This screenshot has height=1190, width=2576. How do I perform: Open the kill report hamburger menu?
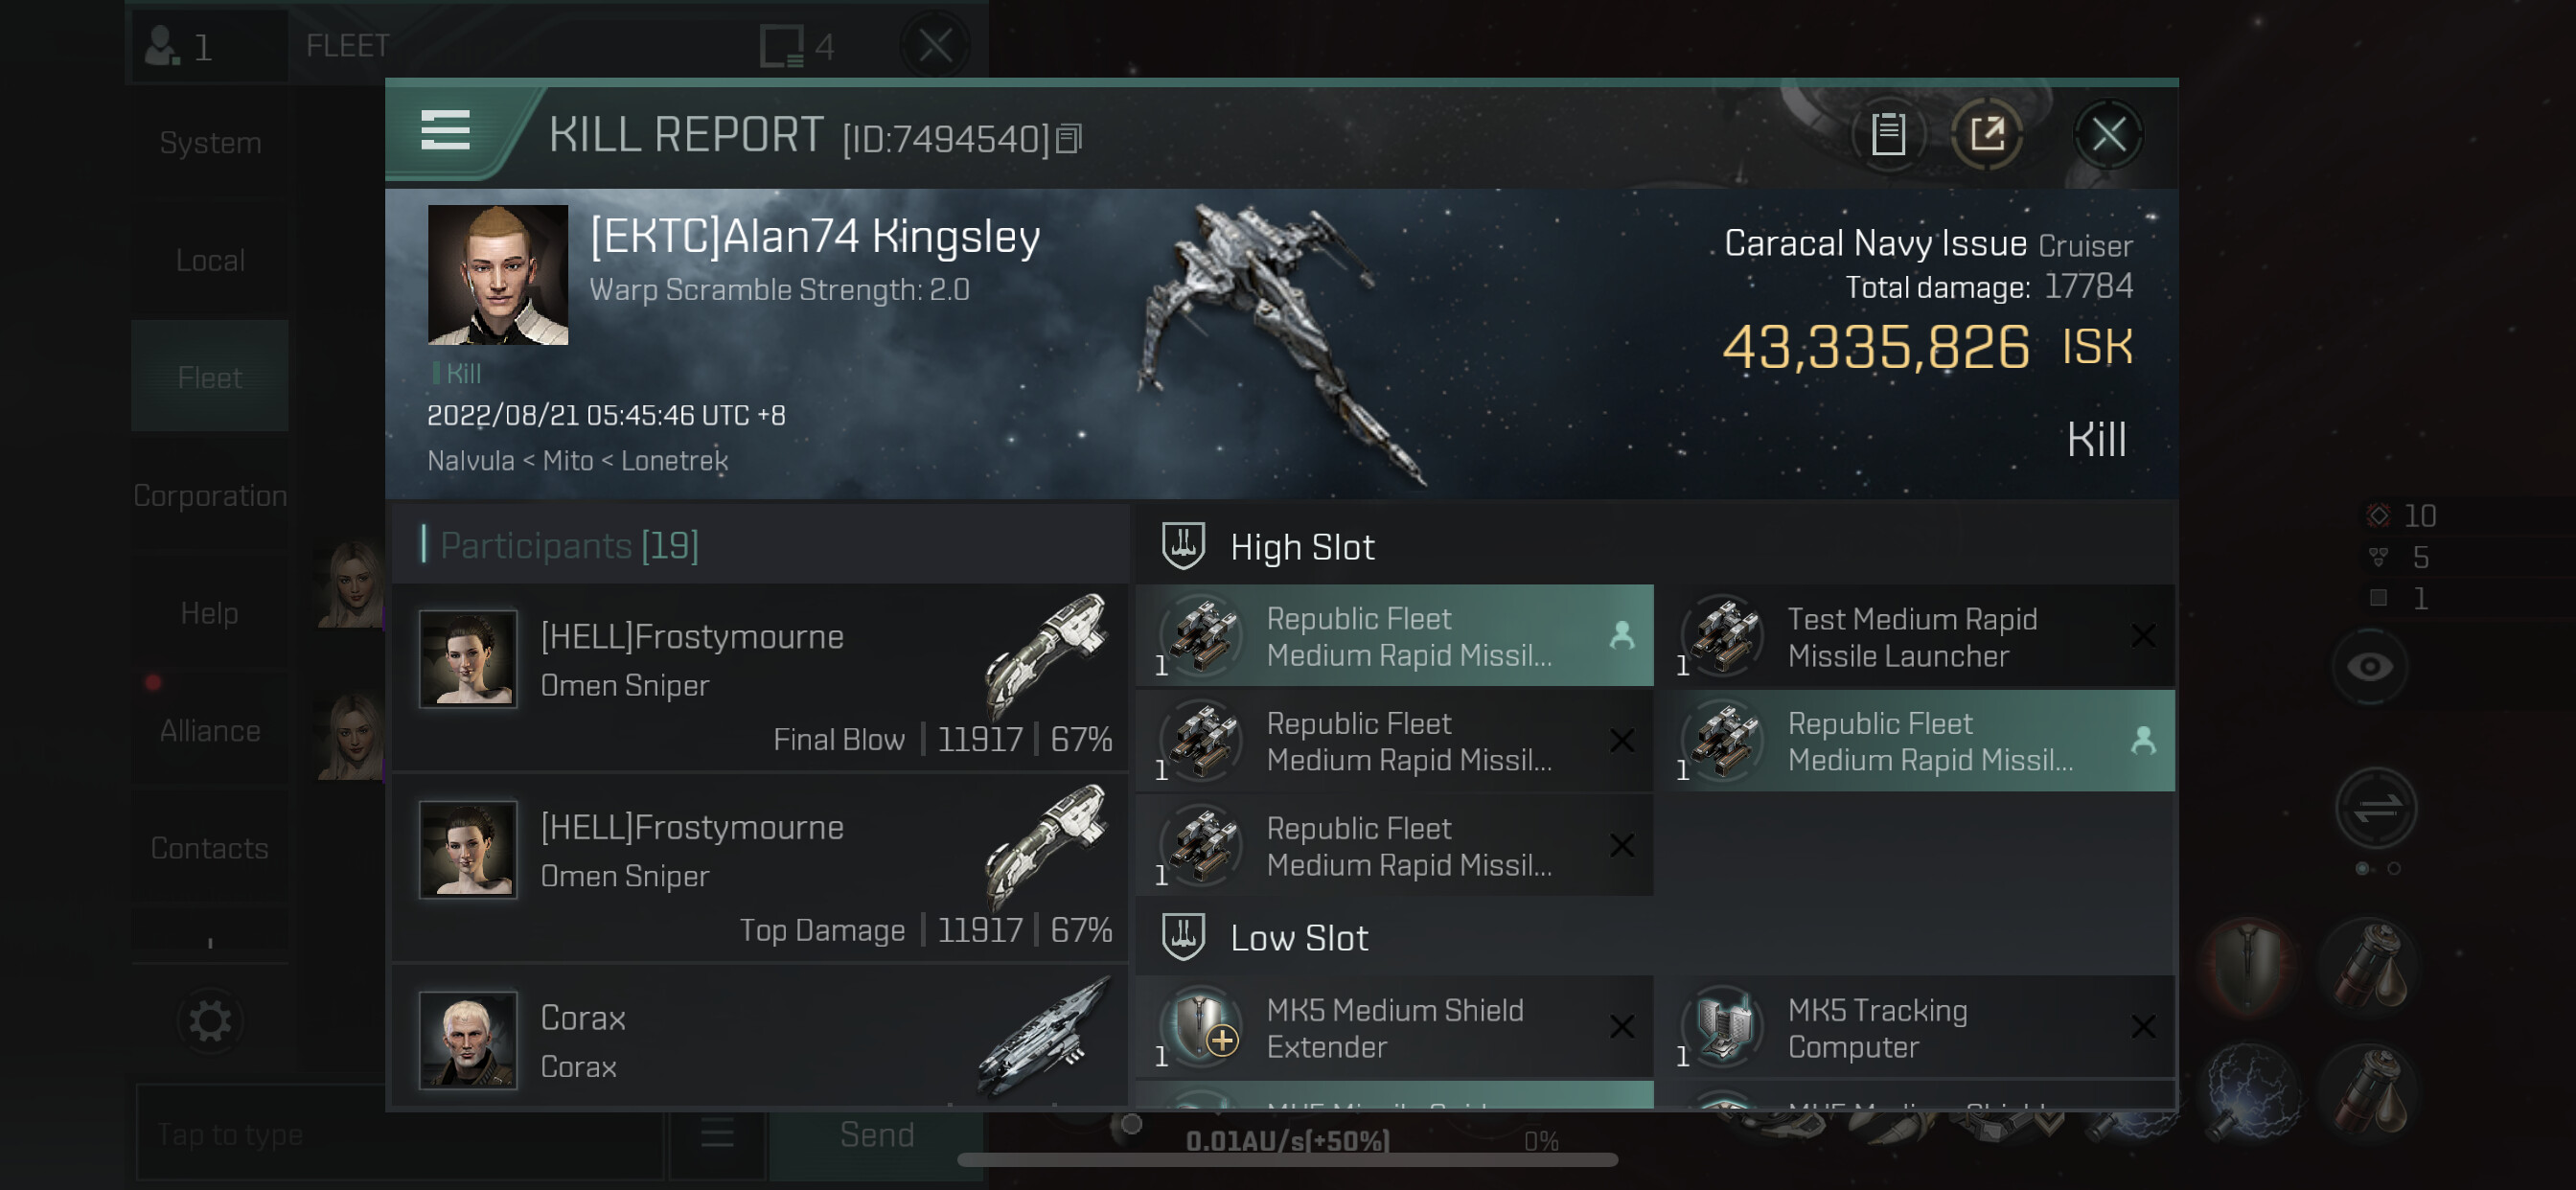[445, 131]
